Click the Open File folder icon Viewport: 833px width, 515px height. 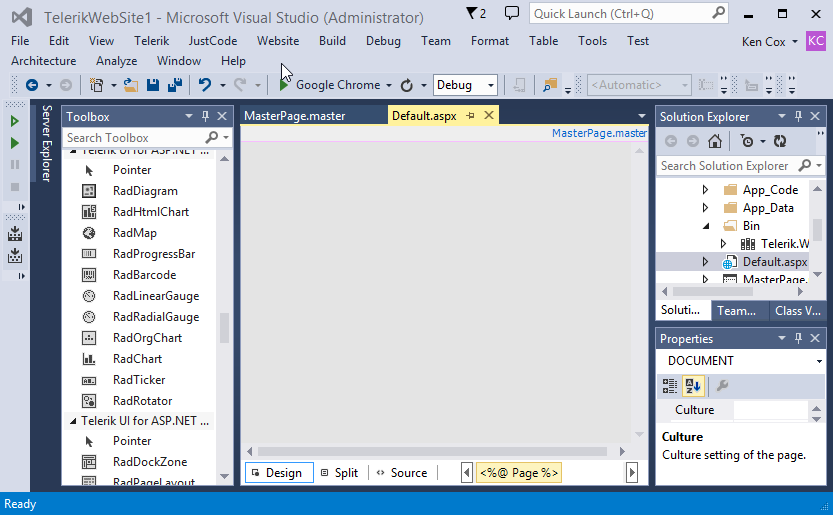click(x=131, y=85)
